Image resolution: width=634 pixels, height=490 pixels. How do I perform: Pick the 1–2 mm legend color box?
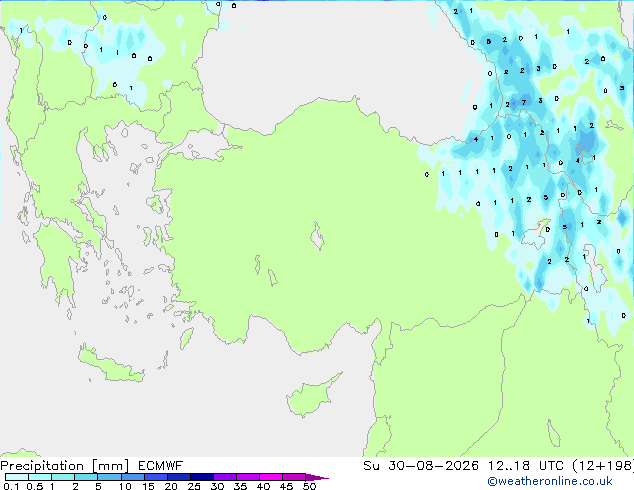click(63, 477)
